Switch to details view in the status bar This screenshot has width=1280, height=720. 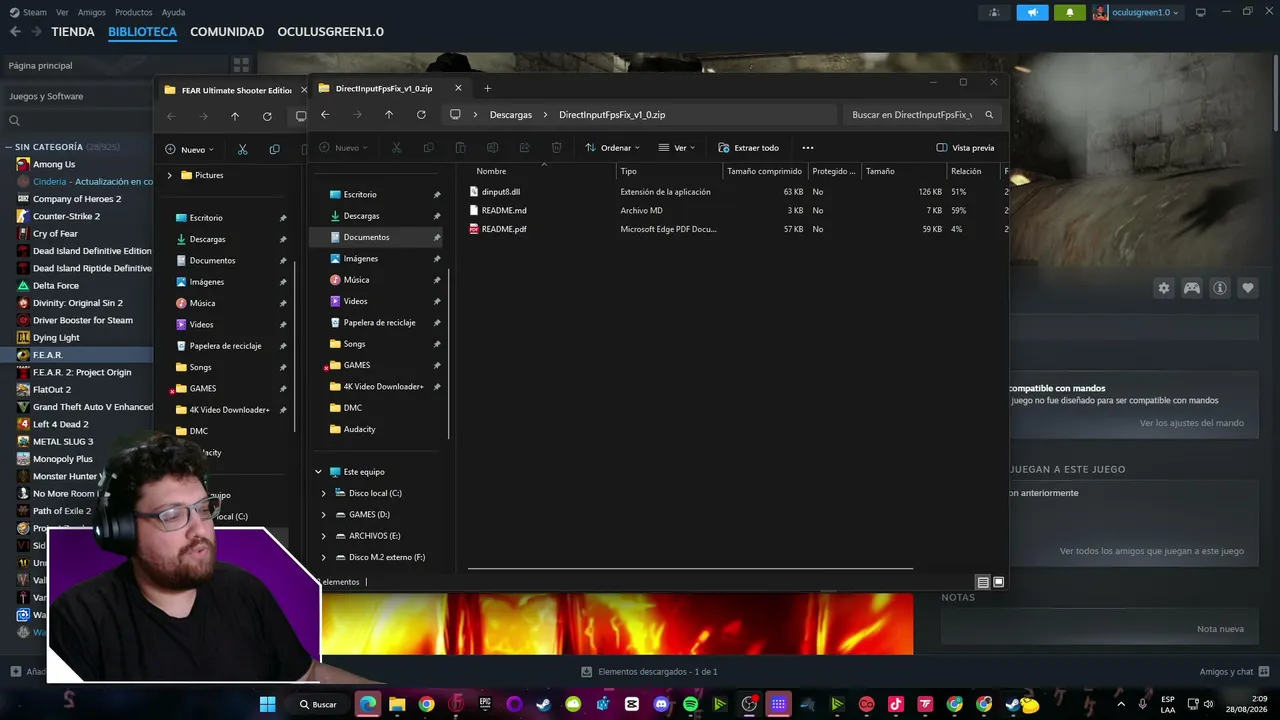point(983,582)
